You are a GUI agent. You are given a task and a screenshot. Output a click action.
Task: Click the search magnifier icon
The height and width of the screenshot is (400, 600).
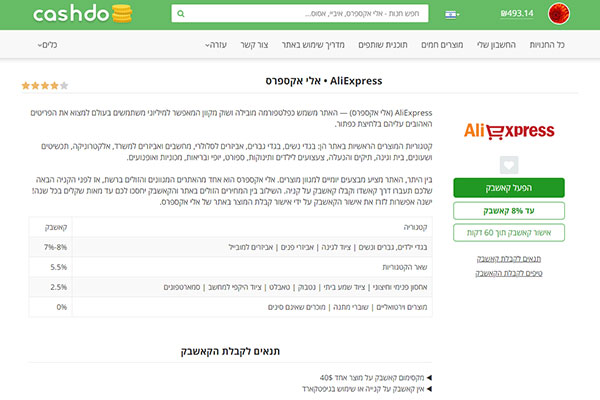[181, 14]
